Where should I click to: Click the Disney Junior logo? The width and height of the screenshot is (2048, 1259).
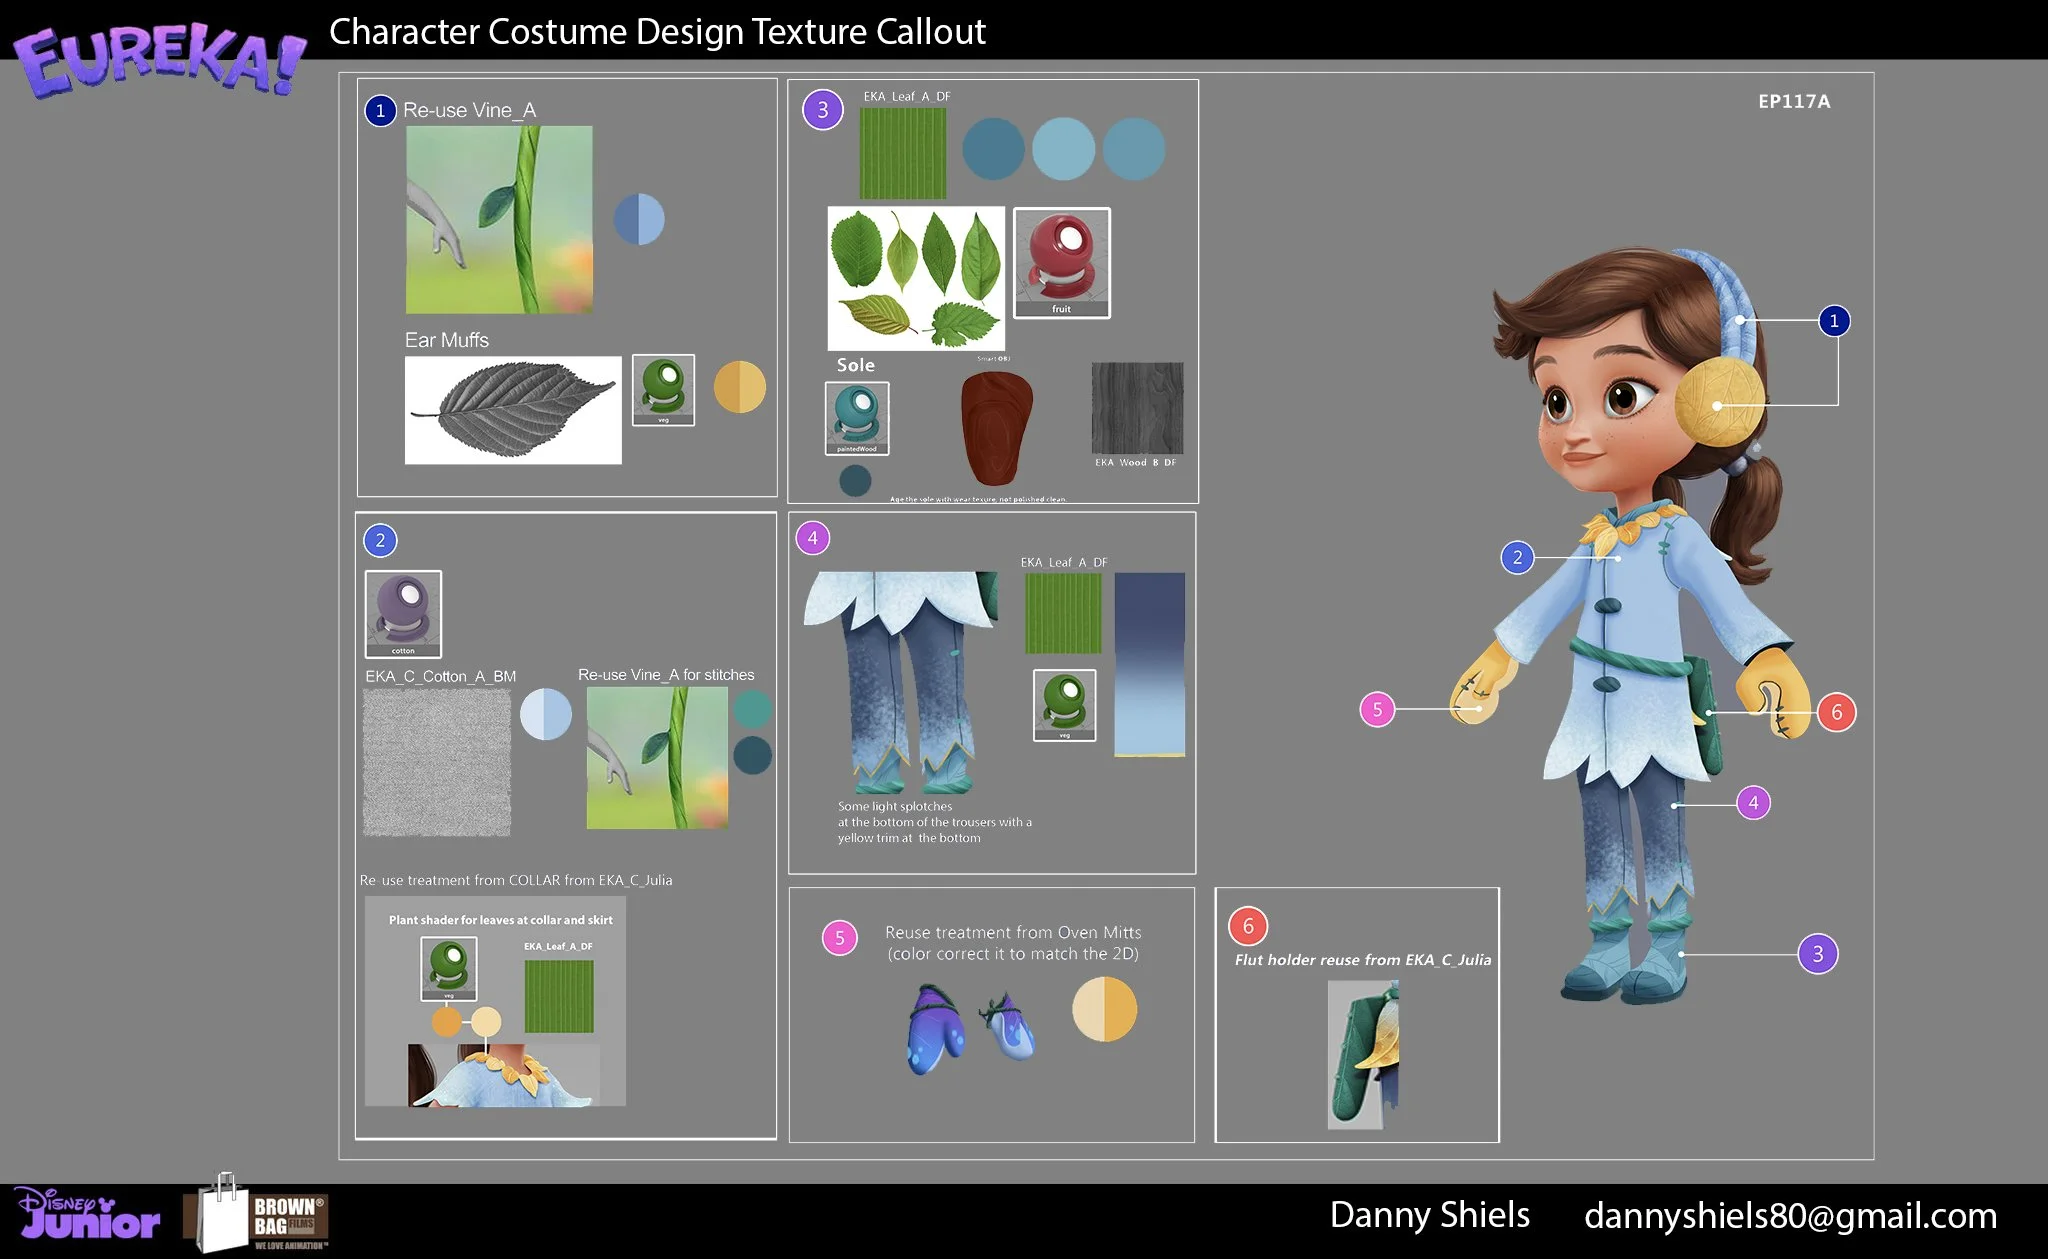pyautogui.click(x=88, y=1215)
